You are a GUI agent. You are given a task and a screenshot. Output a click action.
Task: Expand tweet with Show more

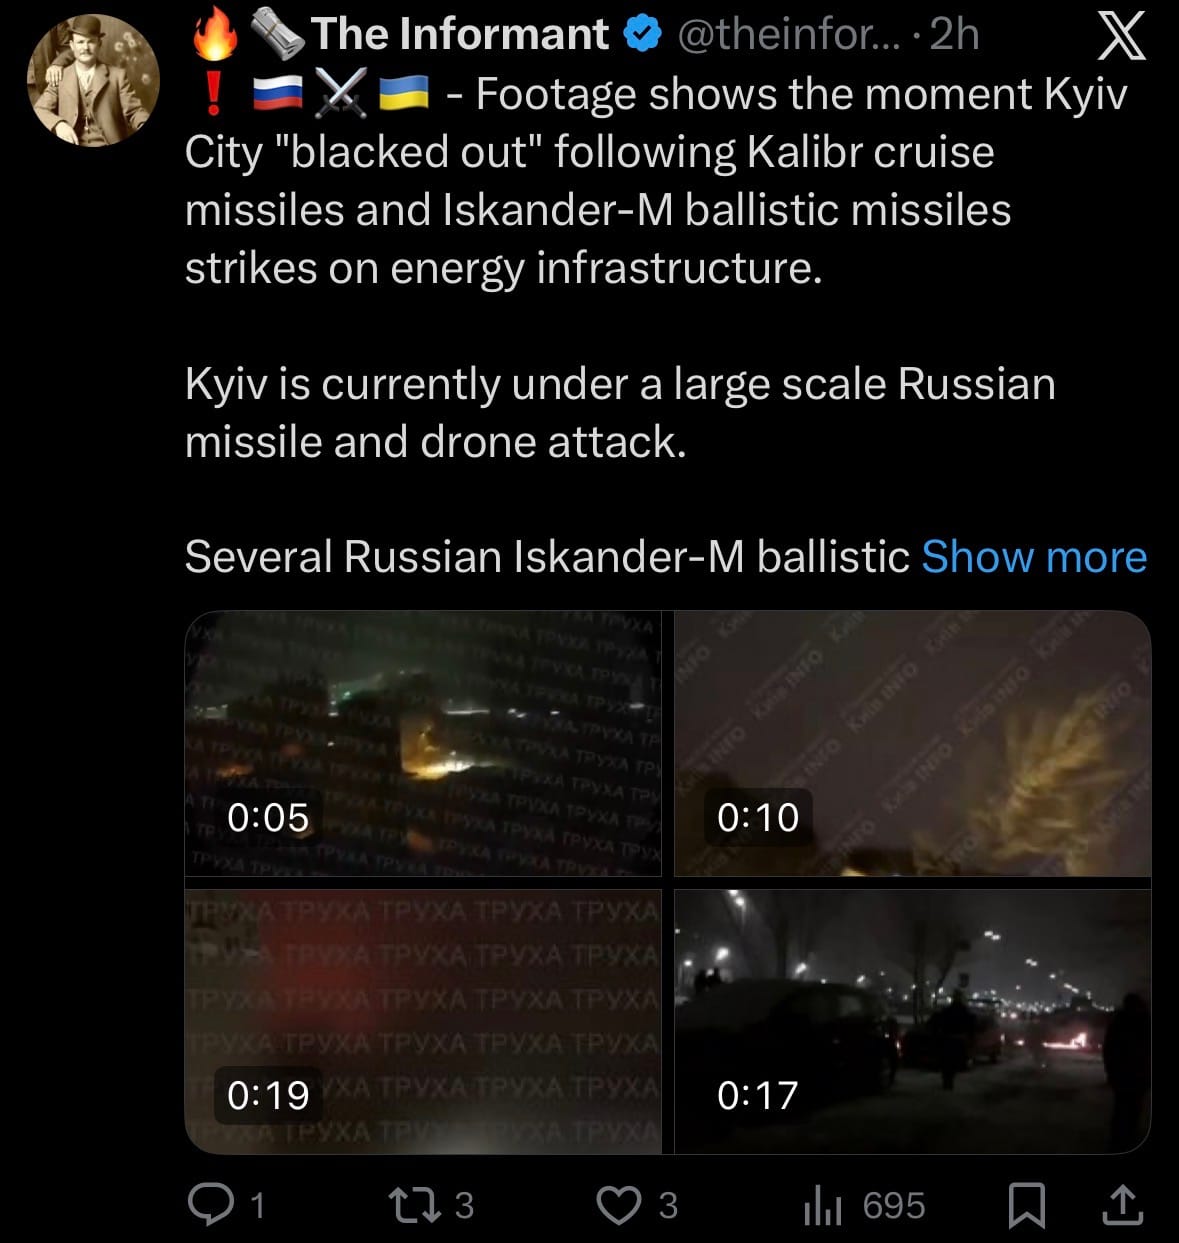[x=1034, y=557]
